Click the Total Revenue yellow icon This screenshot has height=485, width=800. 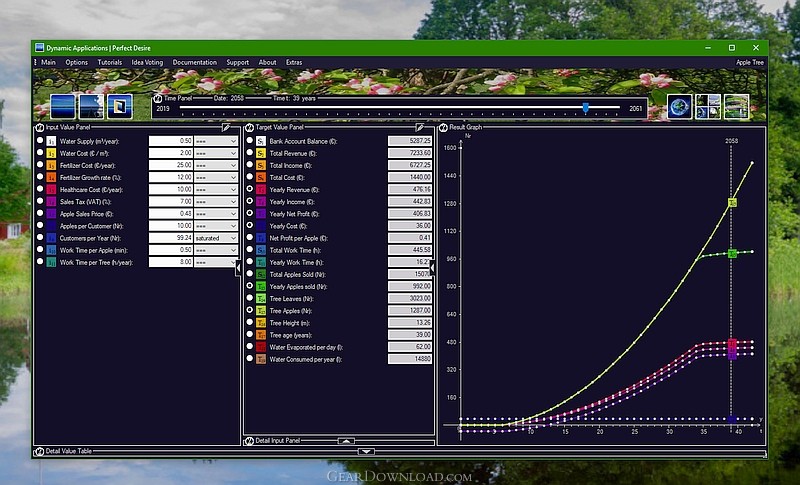click(261, 153)
